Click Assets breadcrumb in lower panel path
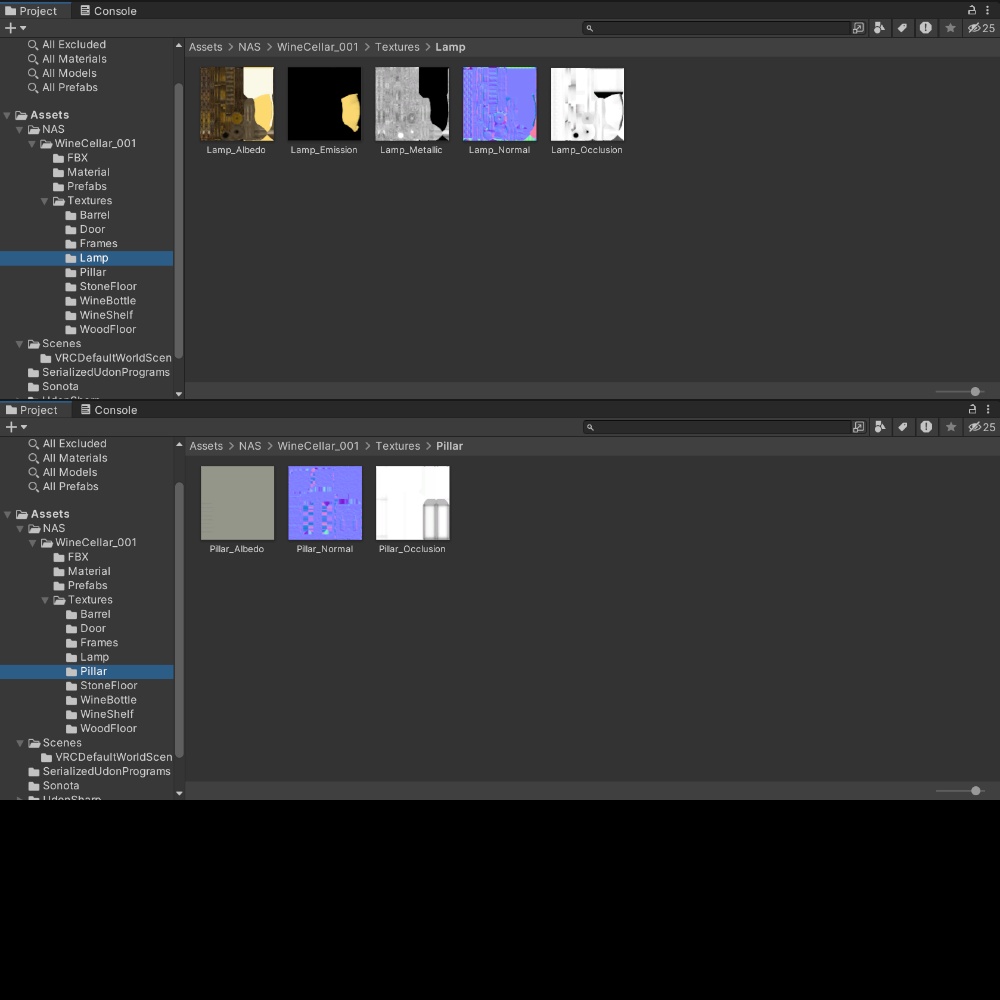The width and height of the screenshot is (1000, 1000). click(206, 446)
